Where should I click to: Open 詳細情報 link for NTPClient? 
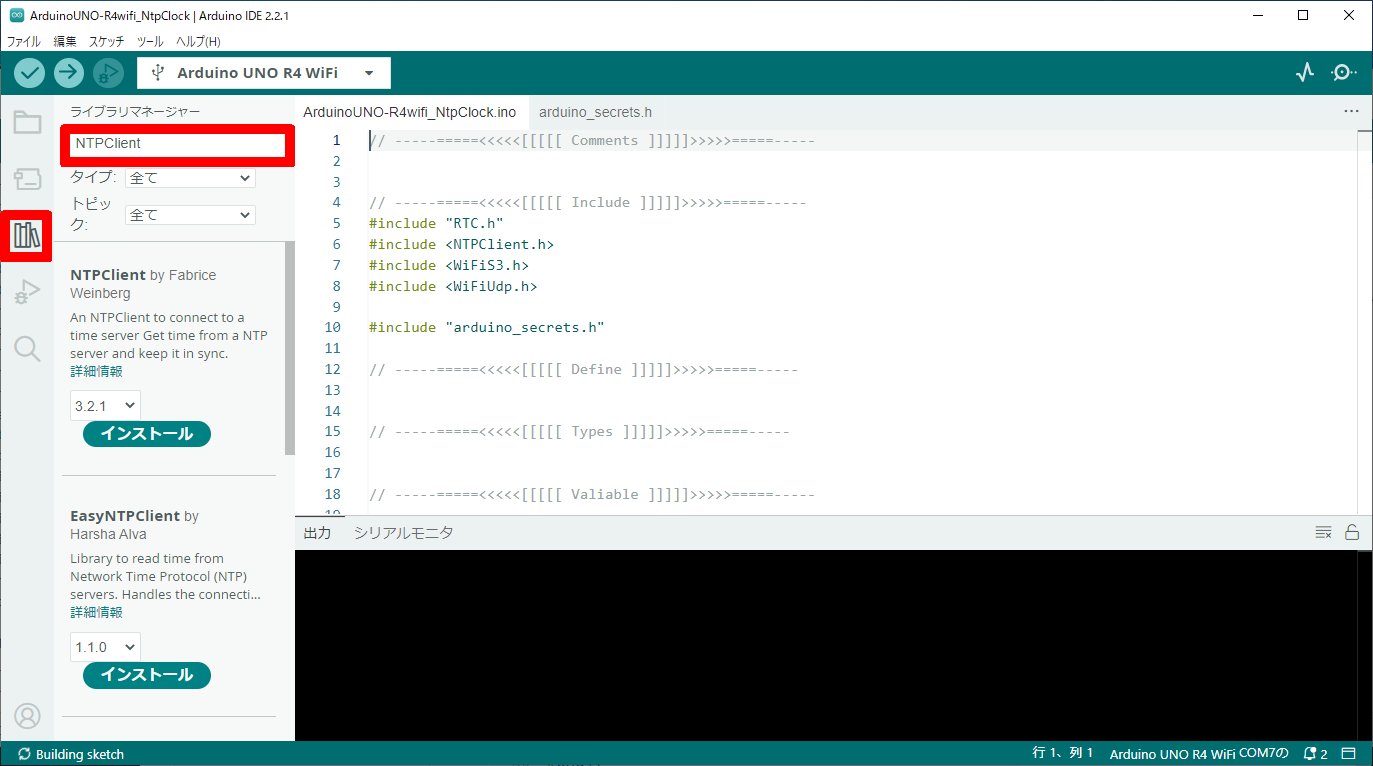click(x=96, y=372)
